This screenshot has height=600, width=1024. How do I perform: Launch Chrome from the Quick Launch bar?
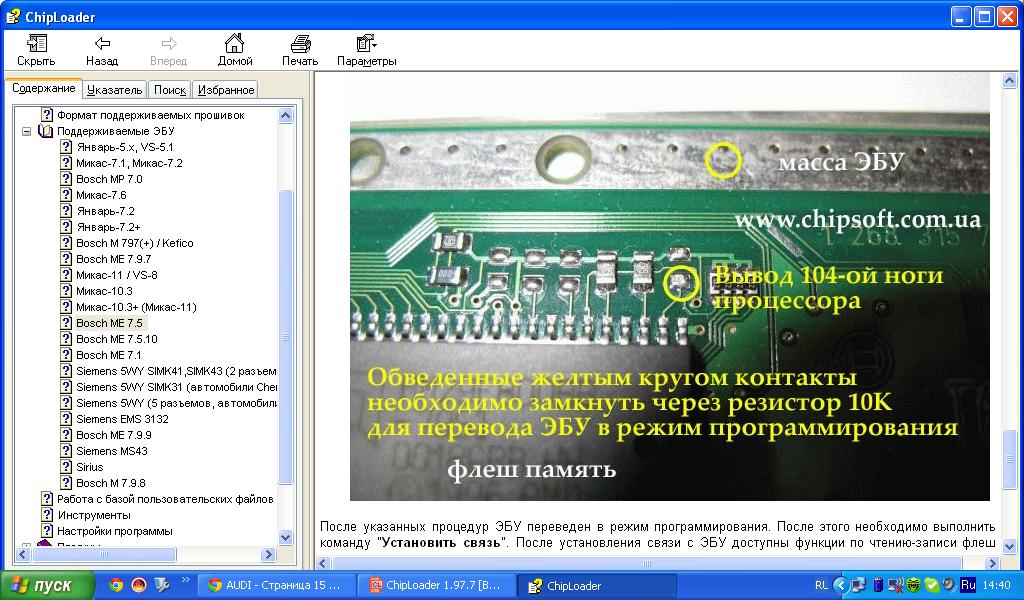[116, 585]
